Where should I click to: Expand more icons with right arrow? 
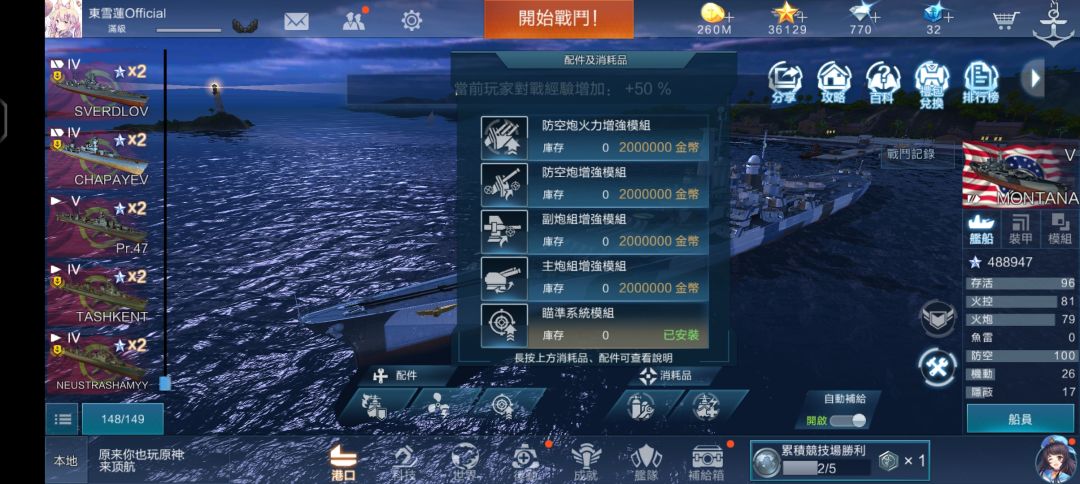click(x=1035, y=78)
